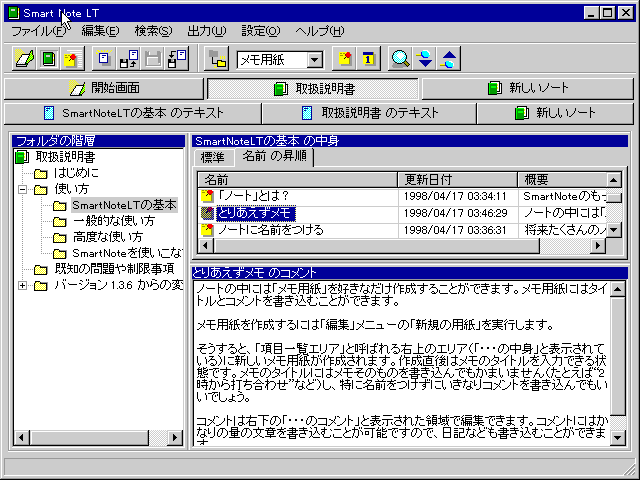Click right arrow of item list horizontal scrollbar
The image size is (640, 480).
pyautogui.click(x=598, y=245)
